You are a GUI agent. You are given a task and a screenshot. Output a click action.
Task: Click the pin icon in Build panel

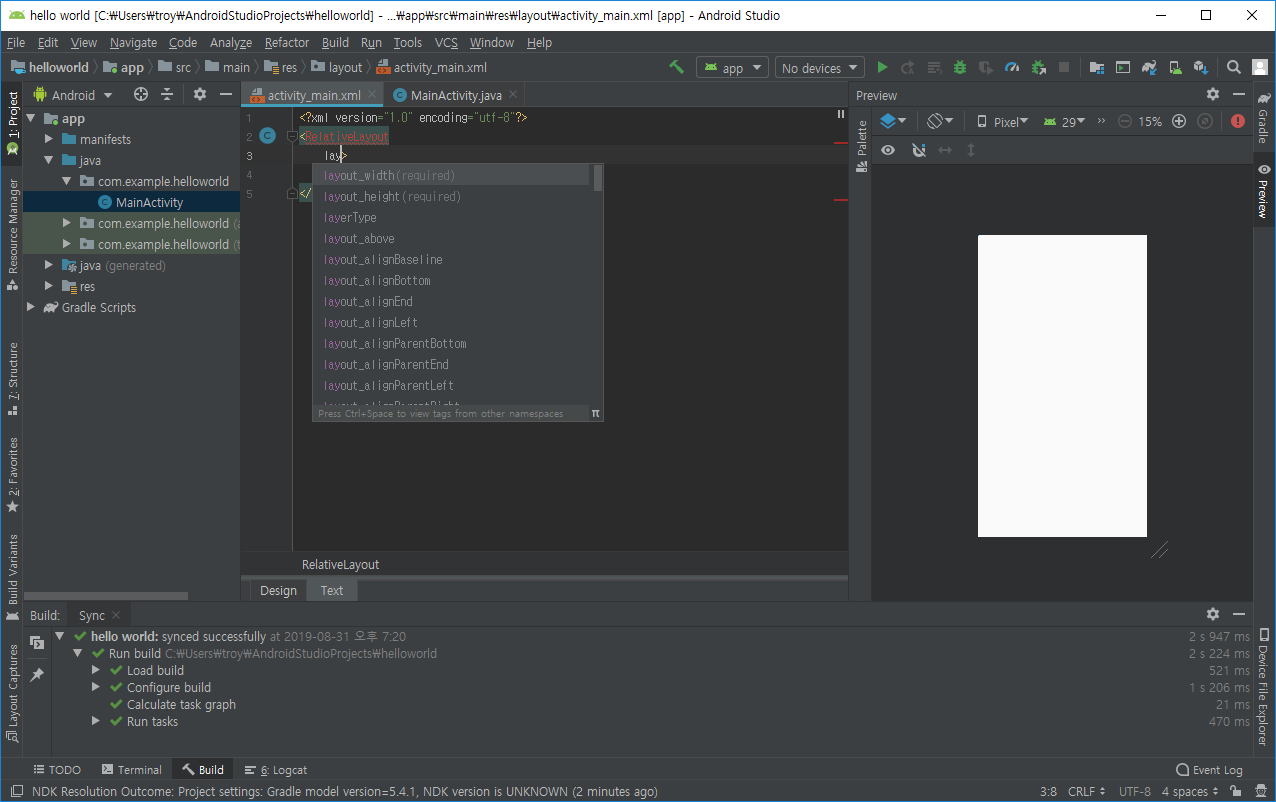37,675
